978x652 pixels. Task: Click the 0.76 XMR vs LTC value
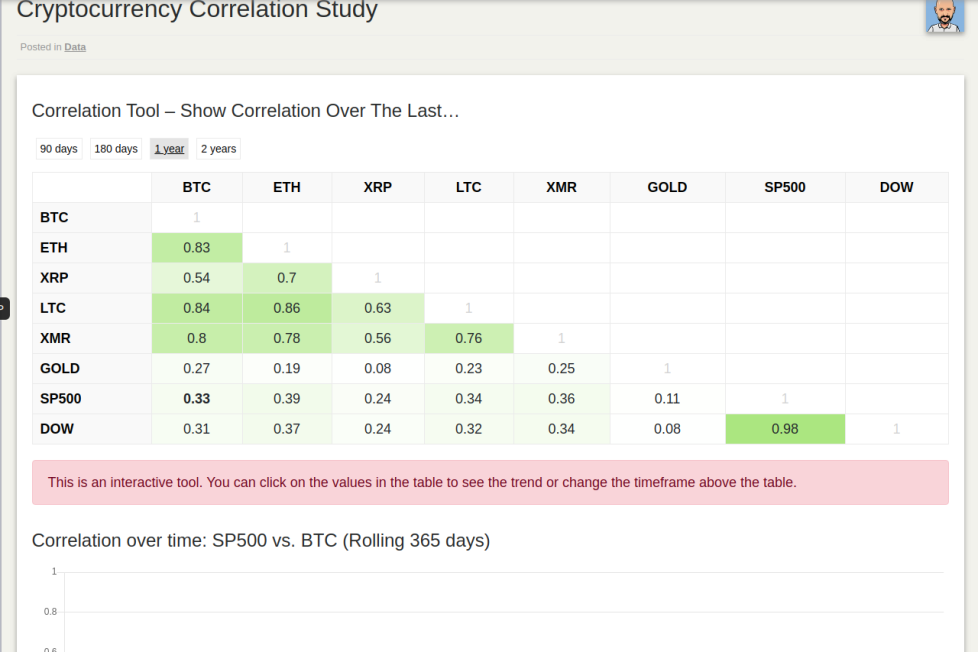click(468, 338)
